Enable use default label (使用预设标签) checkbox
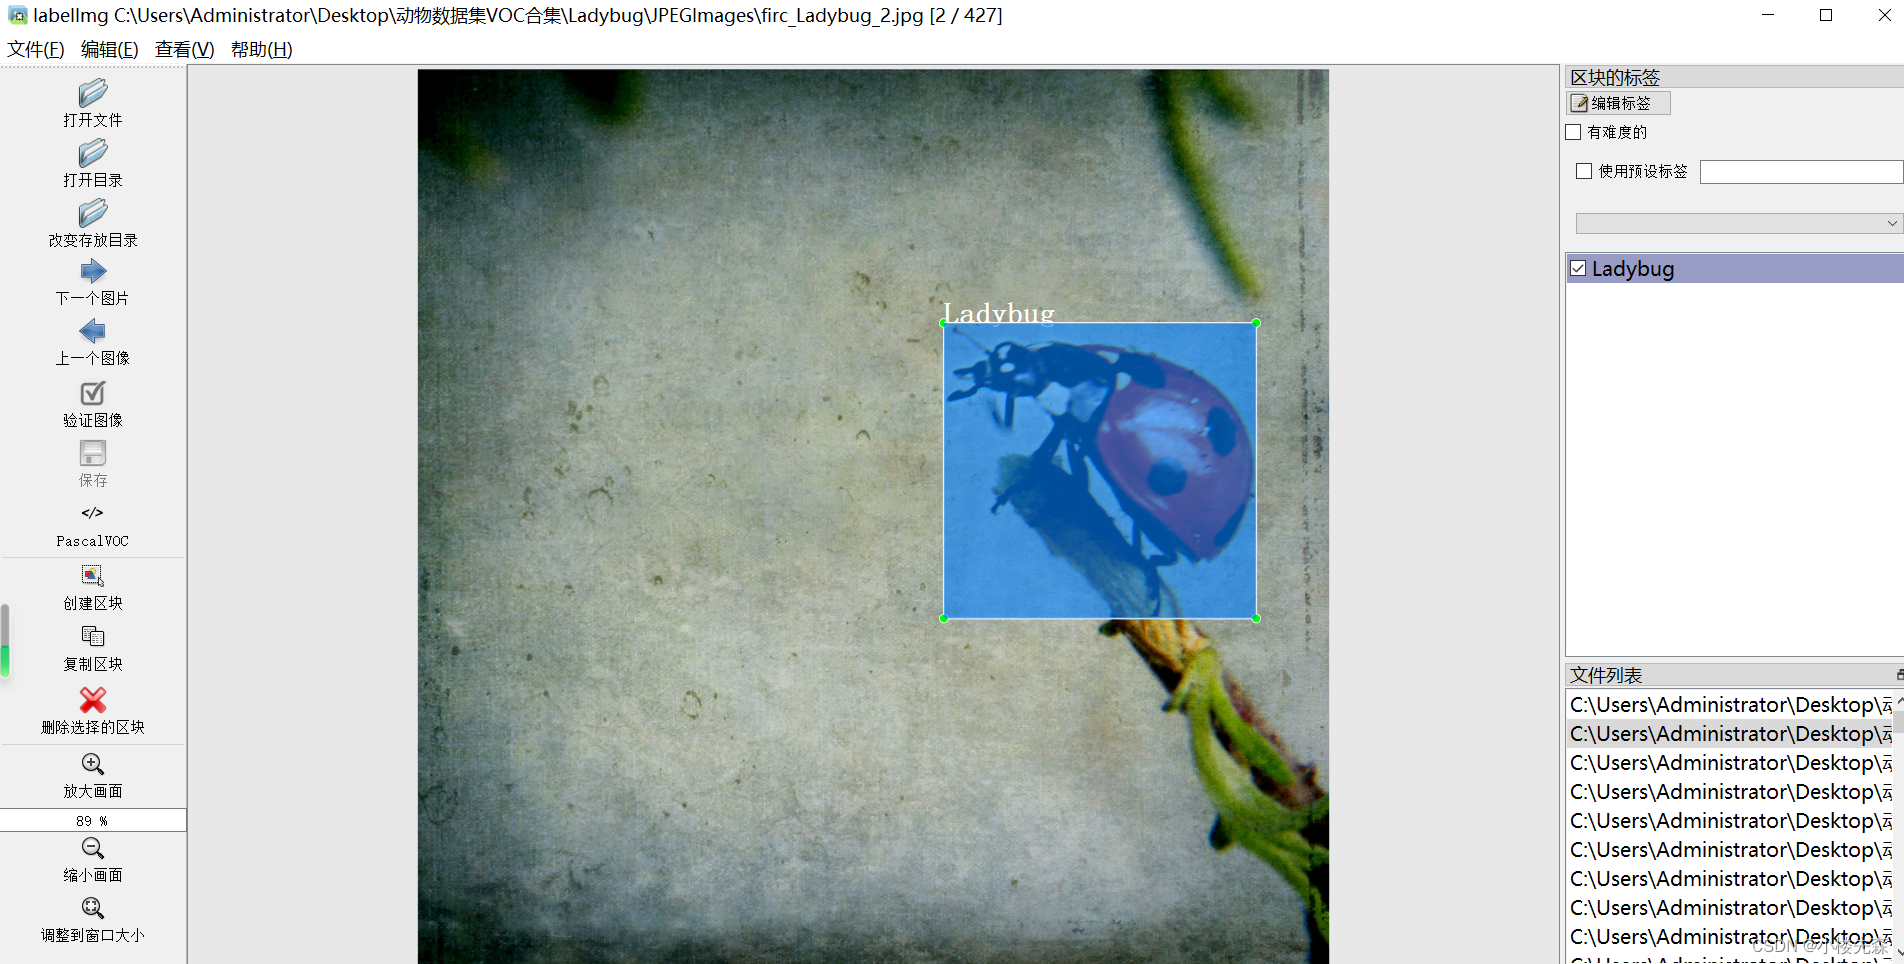Viewport: 1904px width, 964px height. pos(1584,171)
